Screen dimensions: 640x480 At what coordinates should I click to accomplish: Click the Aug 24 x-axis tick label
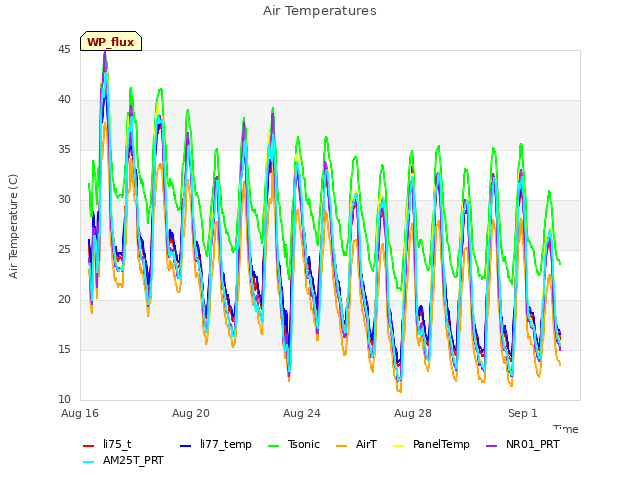(302, 413)
